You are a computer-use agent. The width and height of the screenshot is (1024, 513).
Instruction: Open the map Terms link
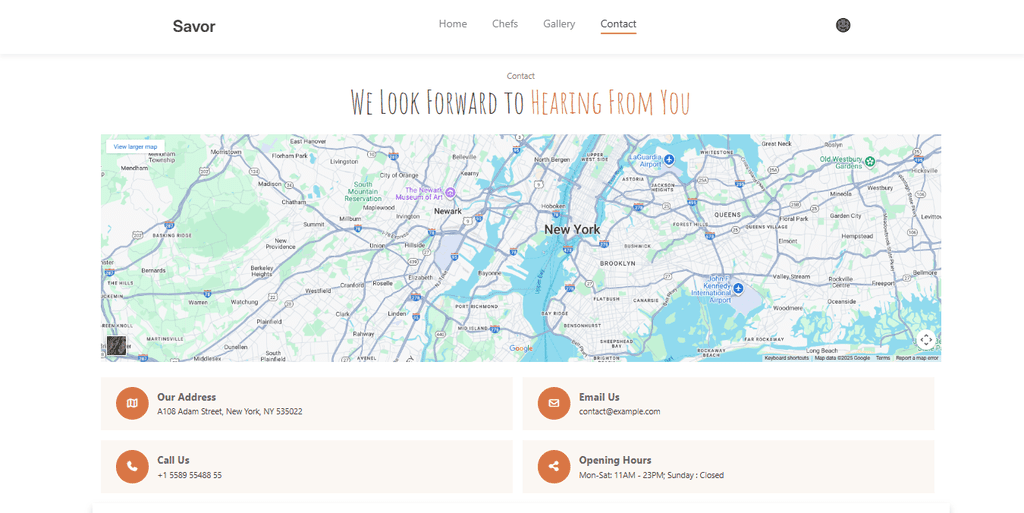click(x=883, y=358)
